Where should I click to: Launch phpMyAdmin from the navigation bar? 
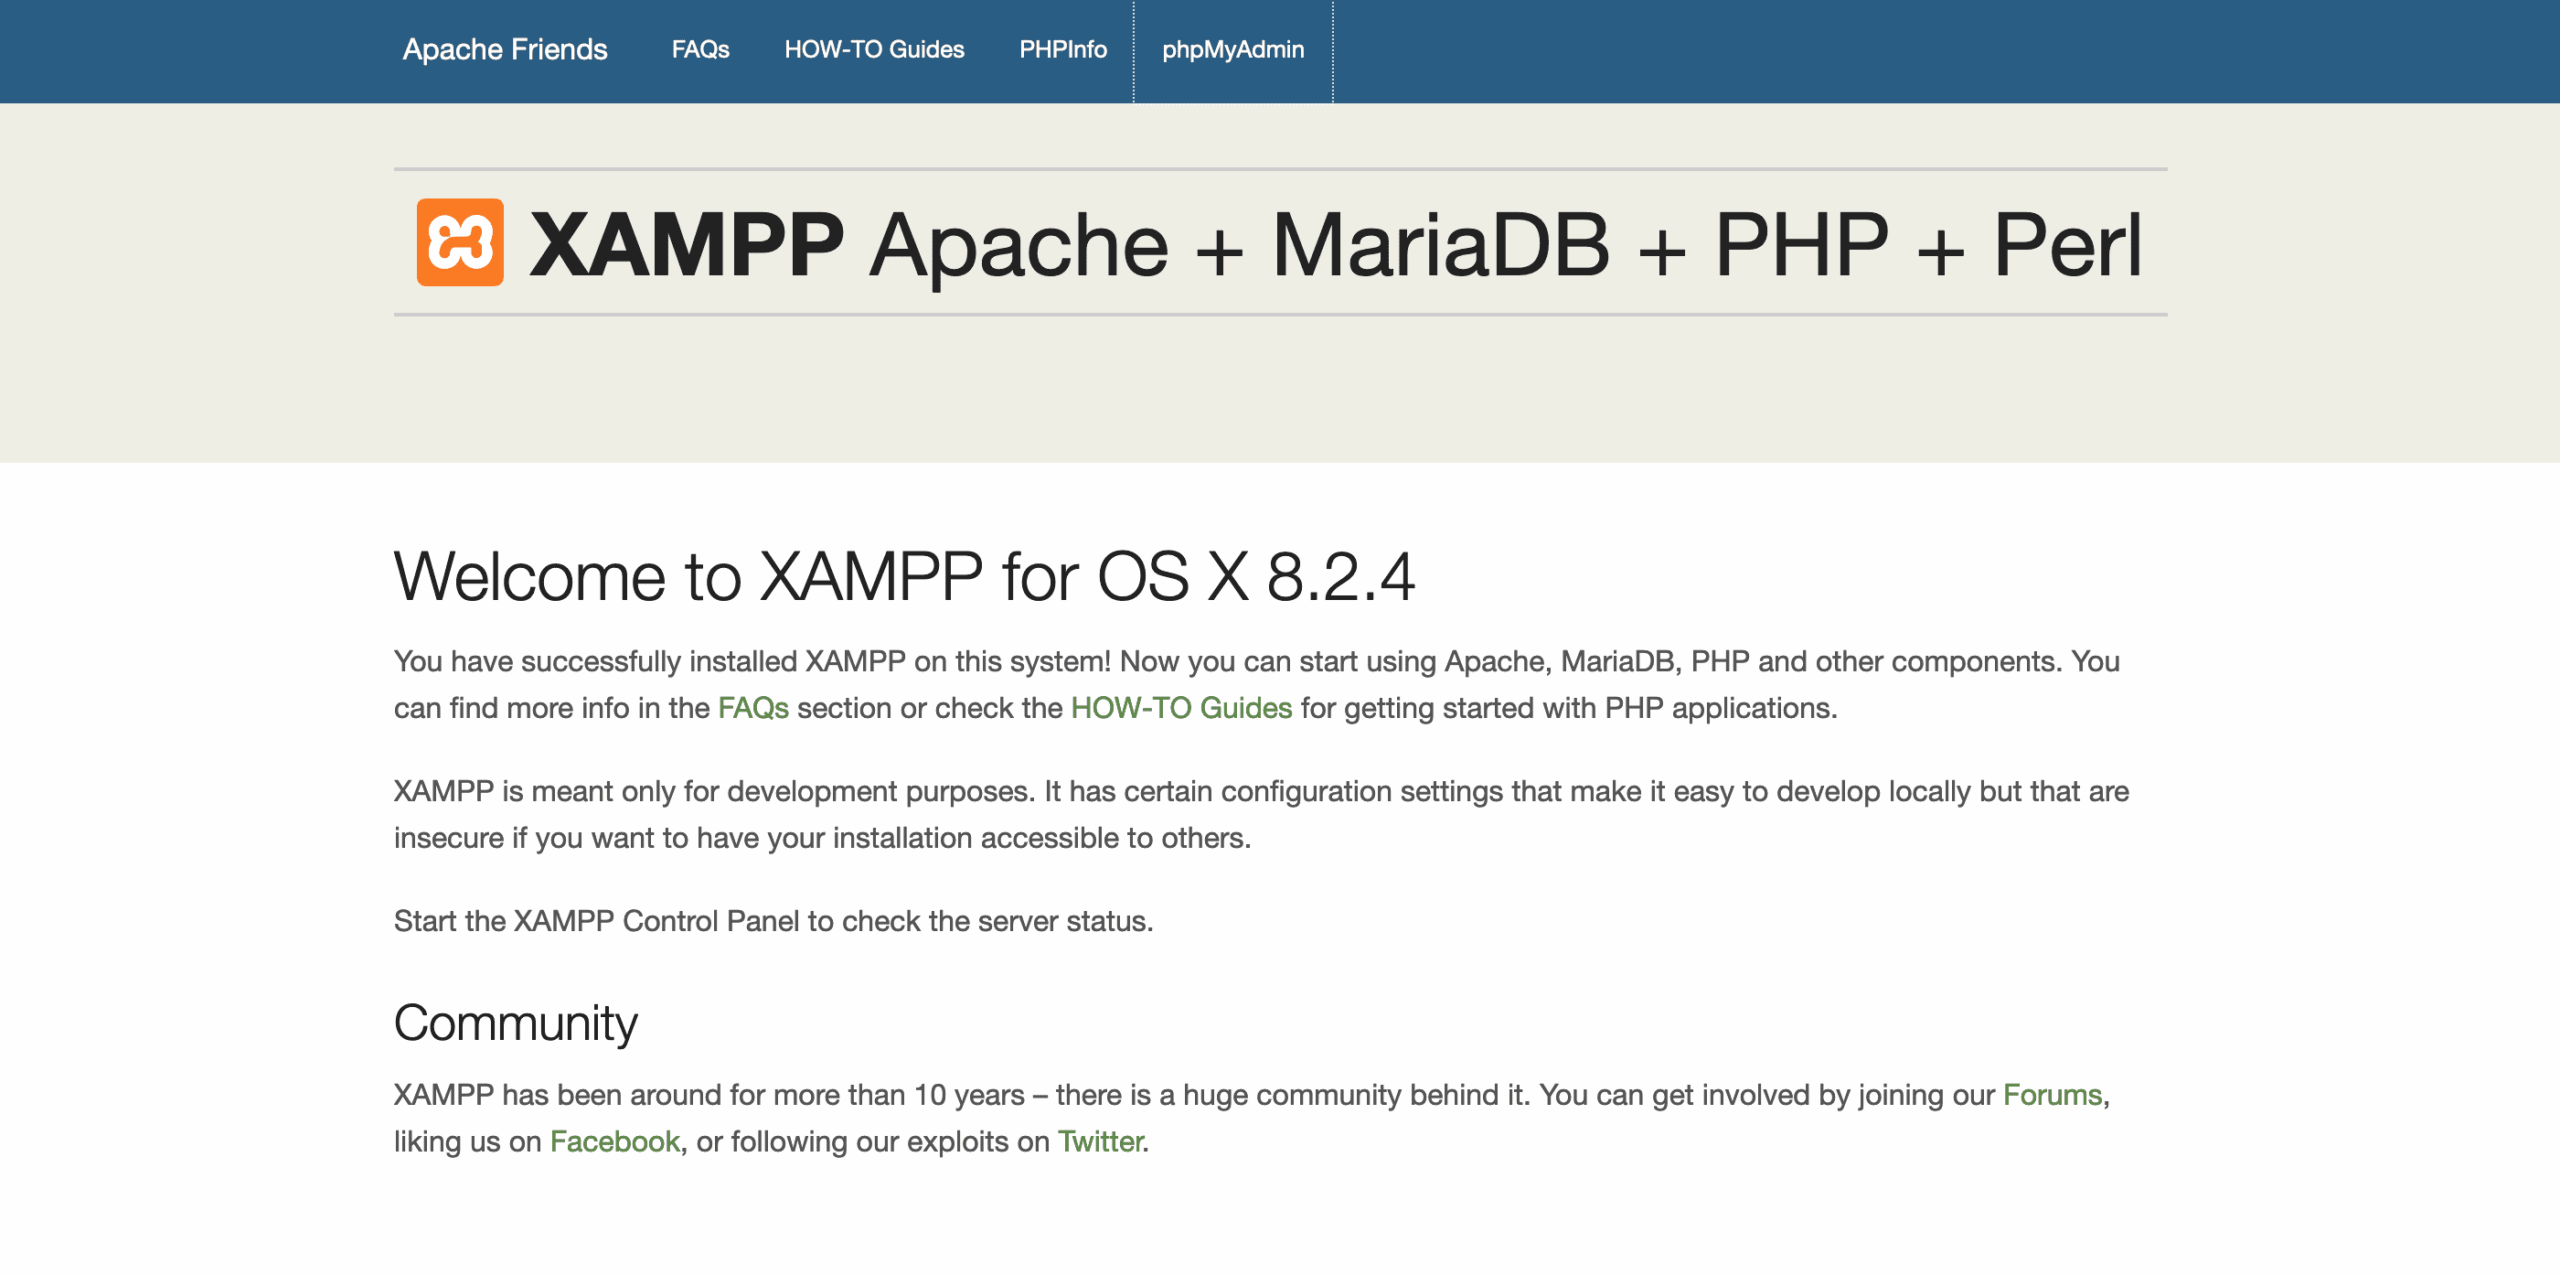click(1232, 50)
